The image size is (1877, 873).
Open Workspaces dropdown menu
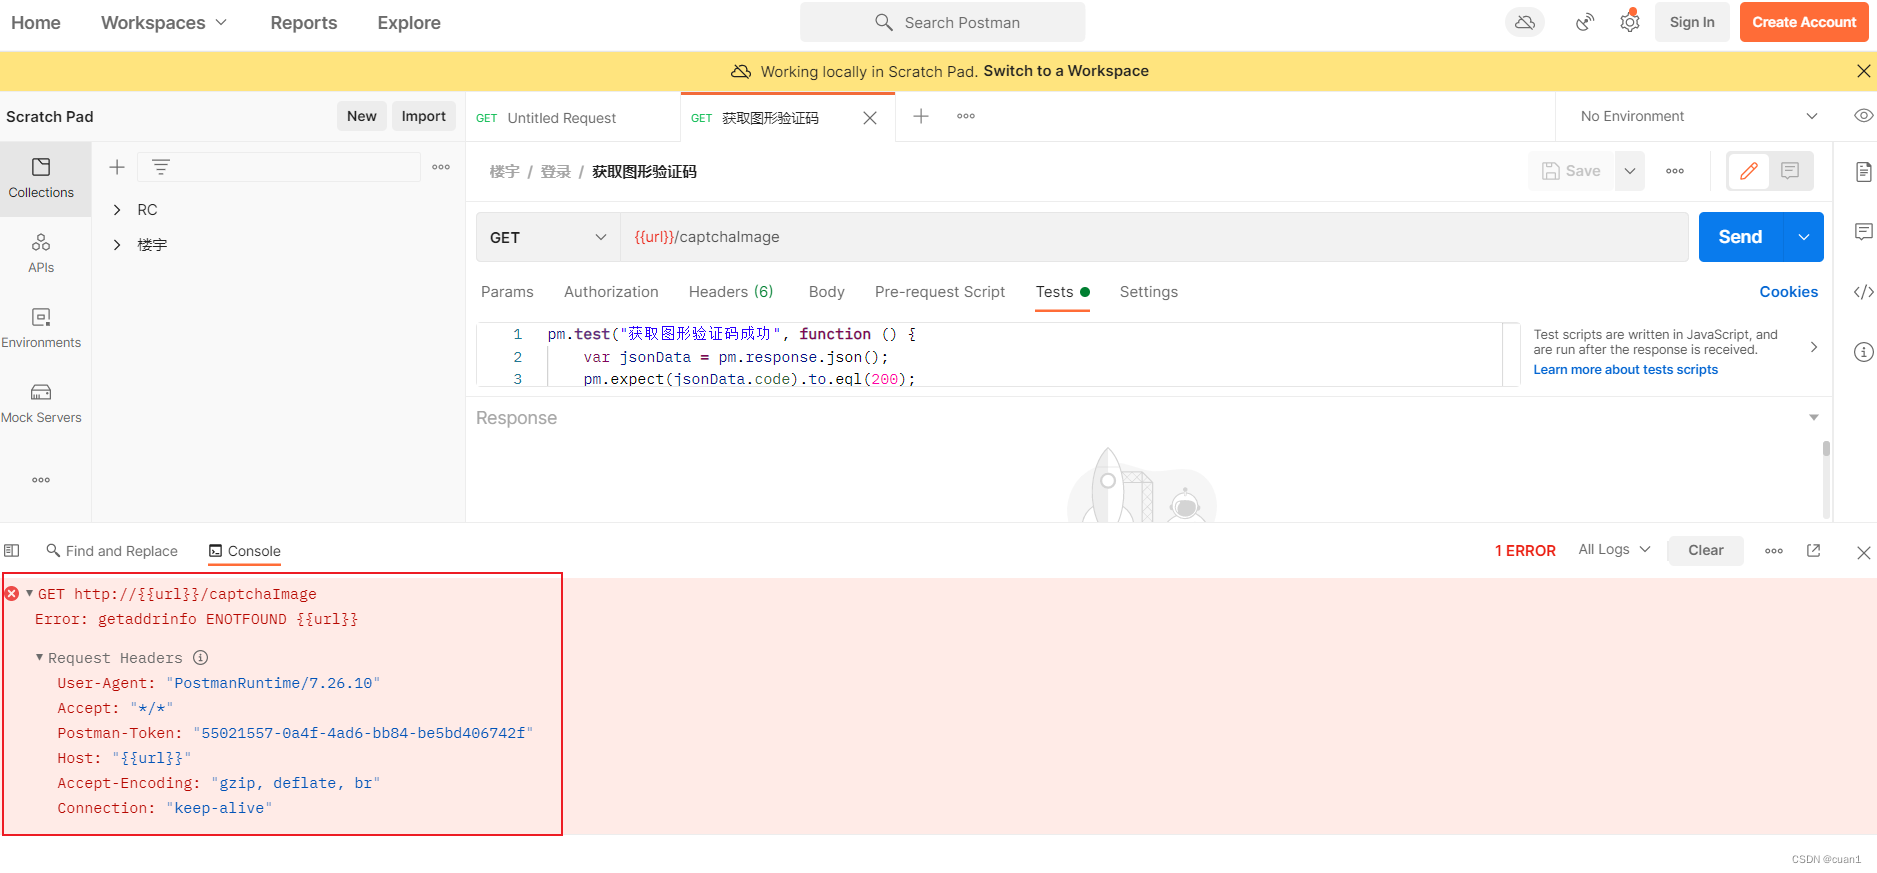(164, 22)
